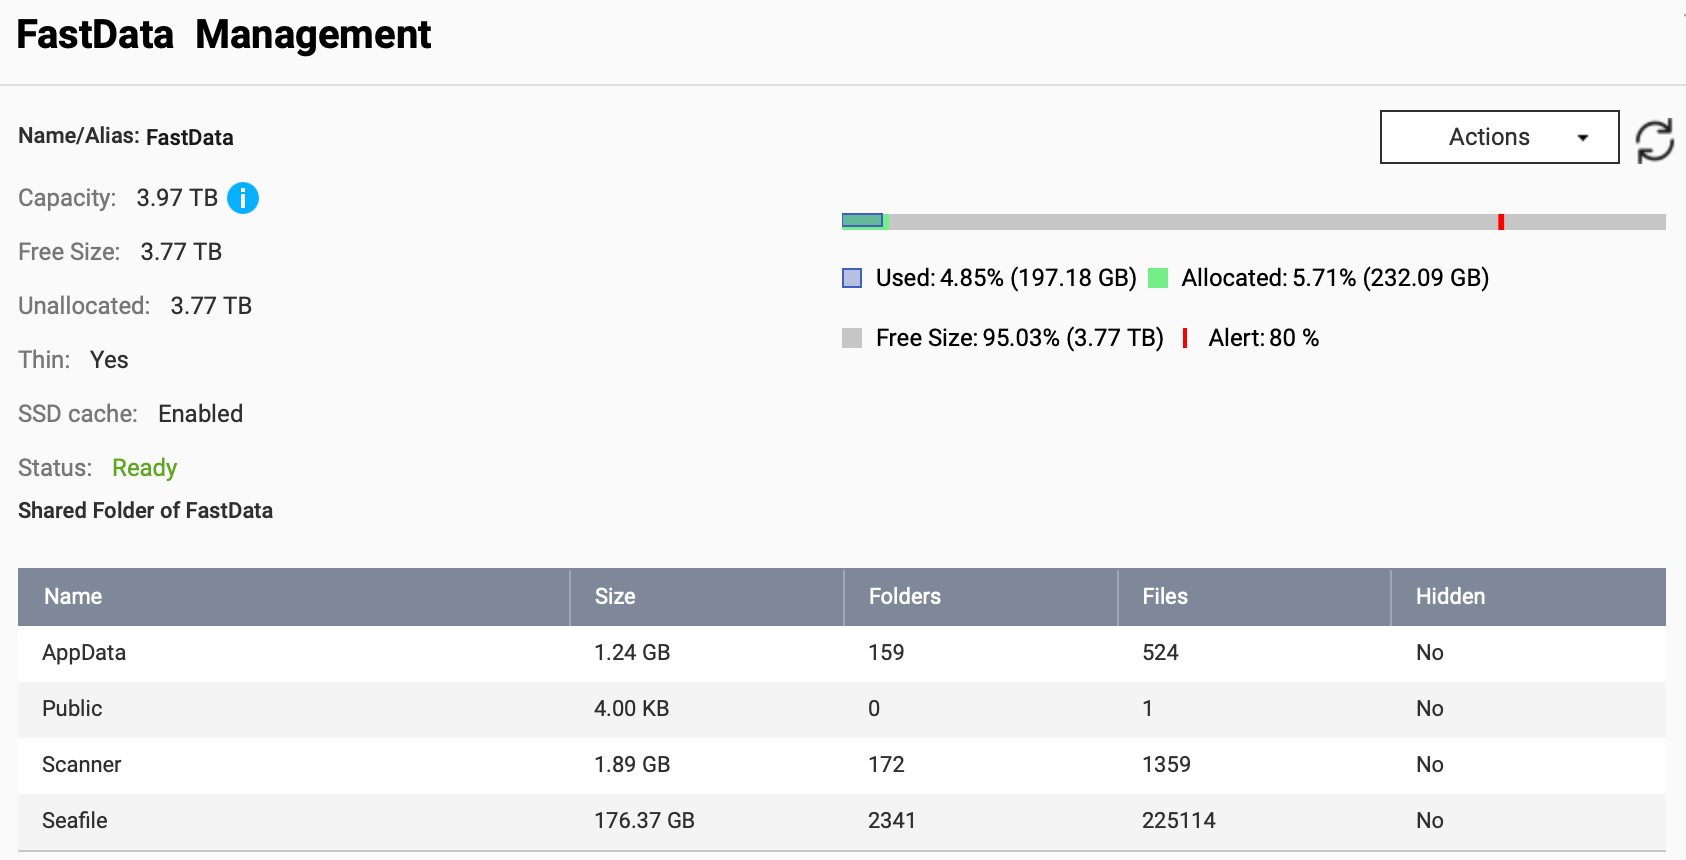Viewport: 1686px width, 860px height.
Task: Click the red Alert legend marker
Action: (1185, 338)
